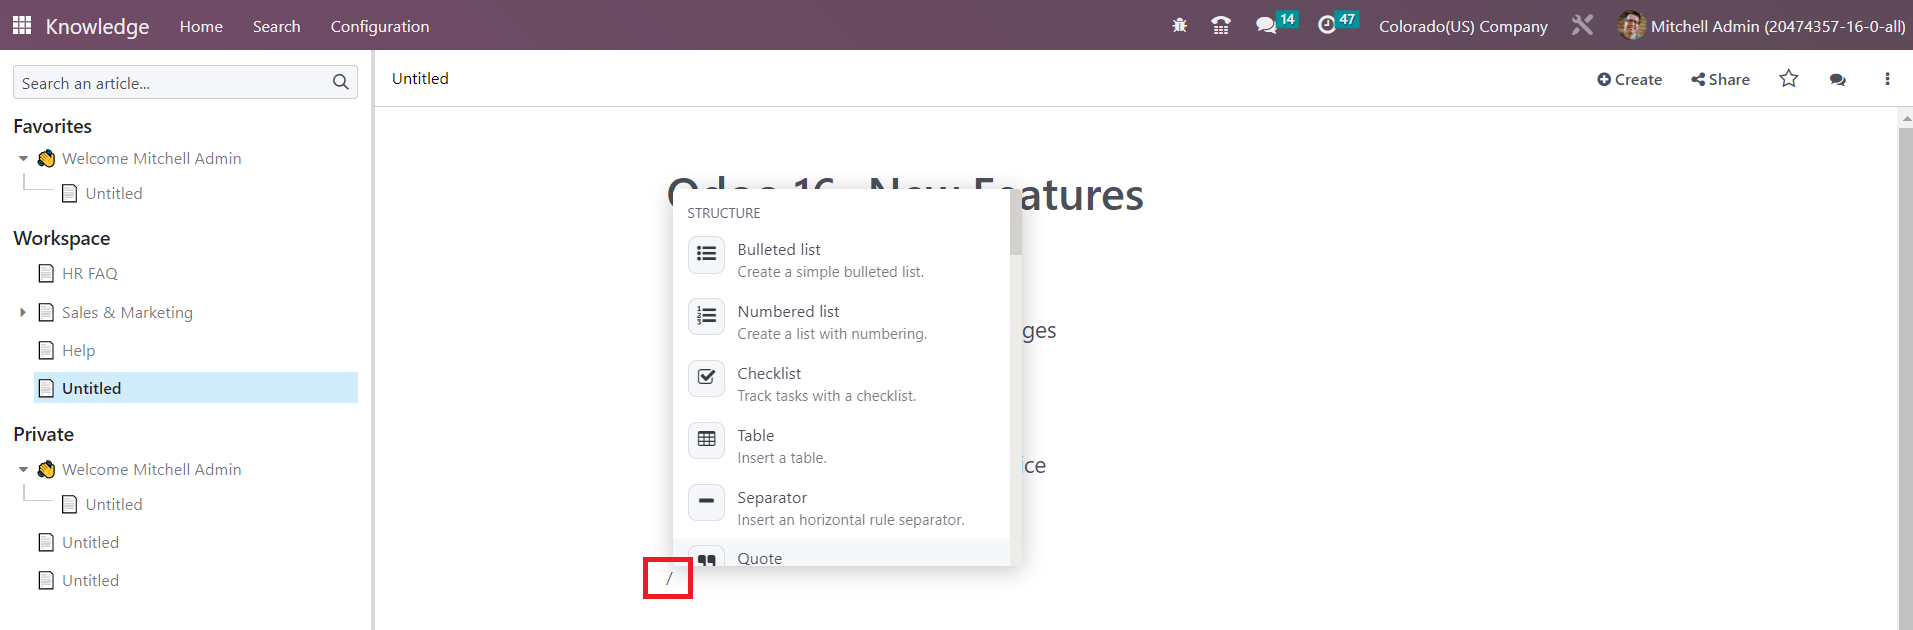Click the debug bug icon
The image size is (1913, 630).
pyautogui.click(x=1180, y=26)
